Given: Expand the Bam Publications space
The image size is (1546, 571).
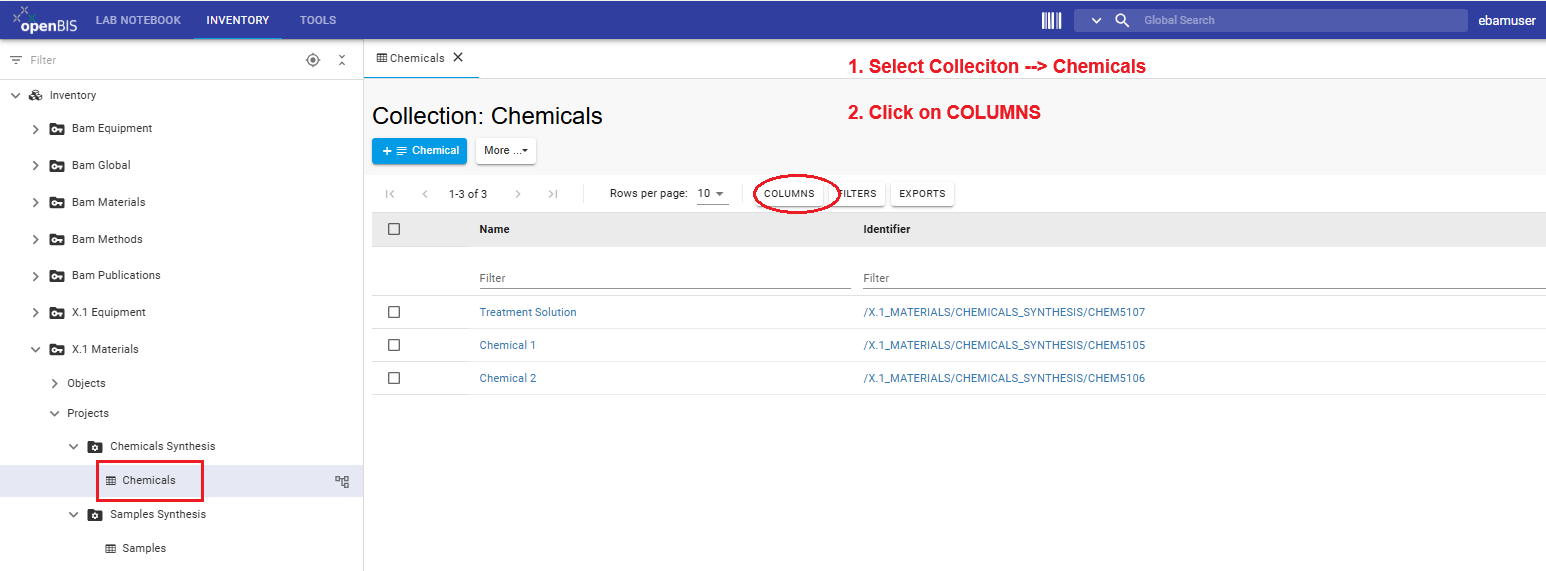Looking at the screenshot, I should (36, 275).
